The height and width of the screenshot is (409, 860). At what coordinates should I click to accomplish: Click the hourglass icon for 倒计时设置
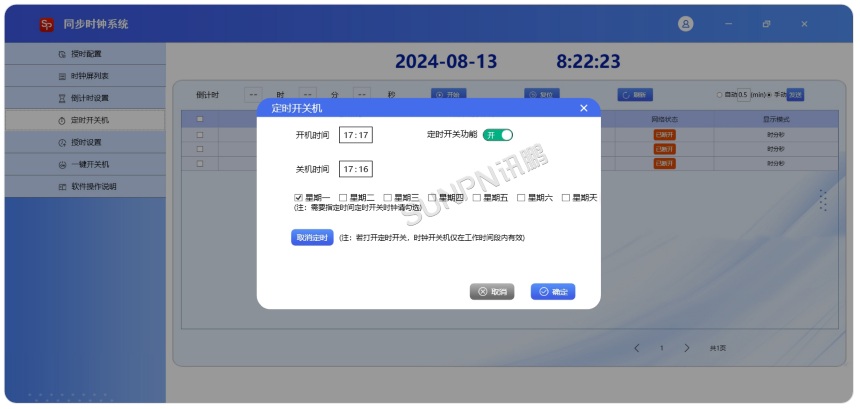coord(62,98)
